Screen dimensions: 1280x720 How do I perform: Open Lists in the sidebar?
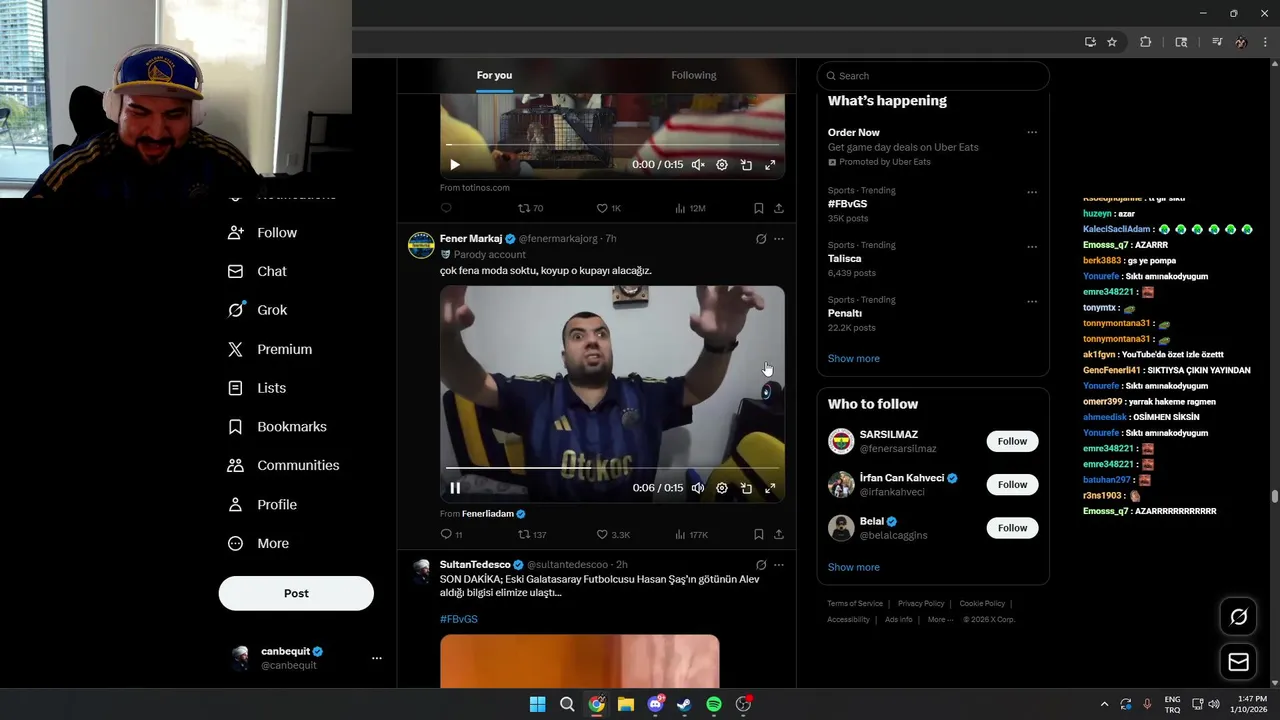point(257,388)
